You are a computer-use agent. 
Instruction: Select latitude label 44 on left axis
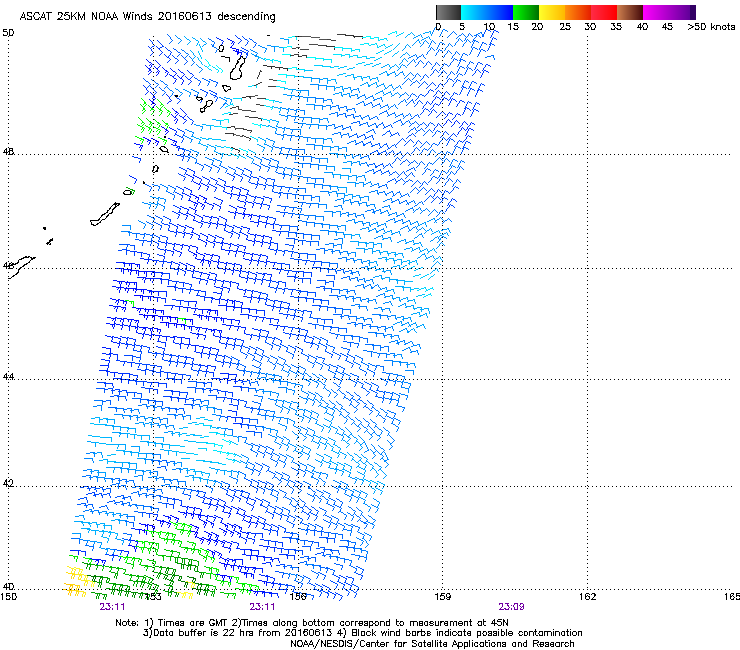pos(8,377)
